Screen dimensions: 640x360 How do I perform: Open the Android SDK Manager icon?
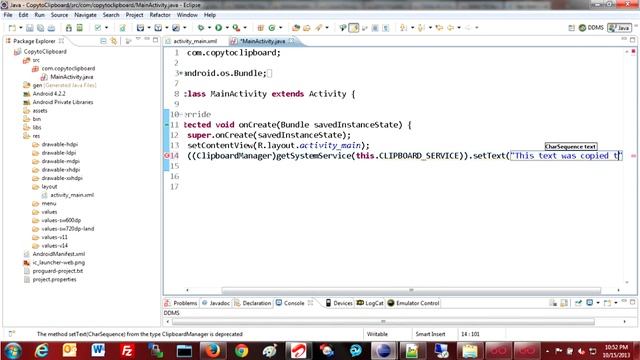coord(69,28)
